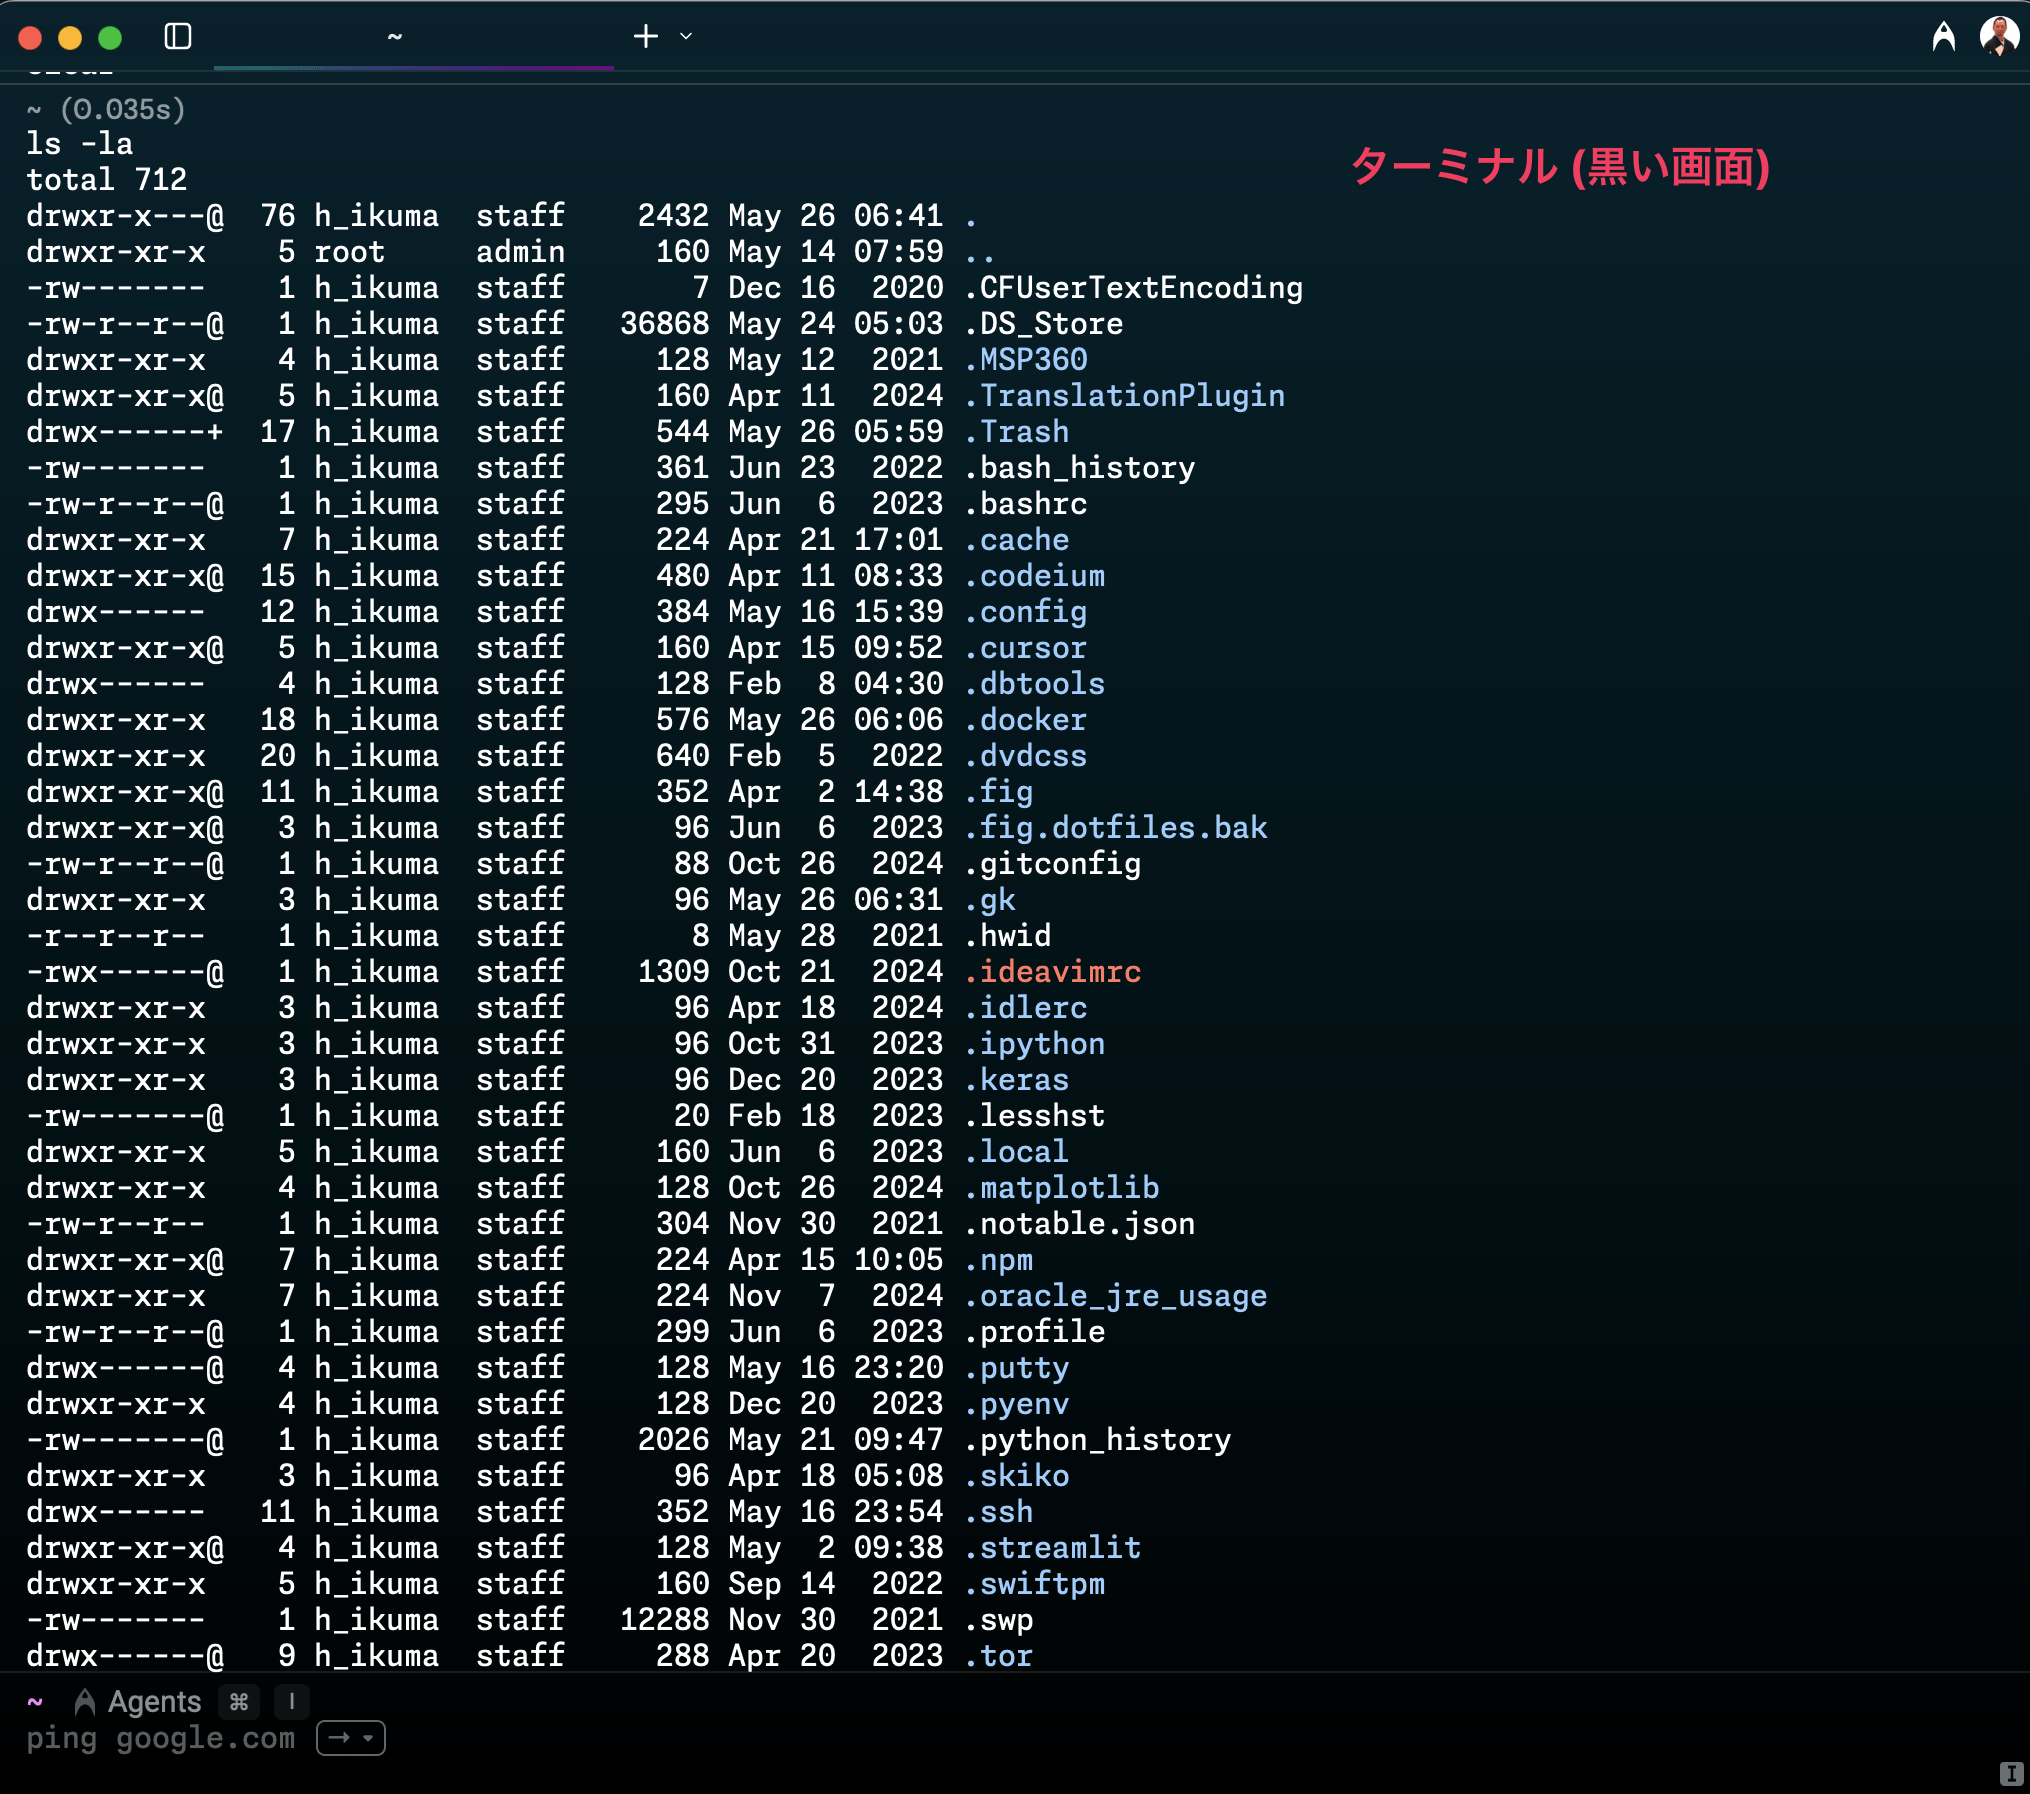
Task: Click the .putty directory name
Action: point(1016,1368)
